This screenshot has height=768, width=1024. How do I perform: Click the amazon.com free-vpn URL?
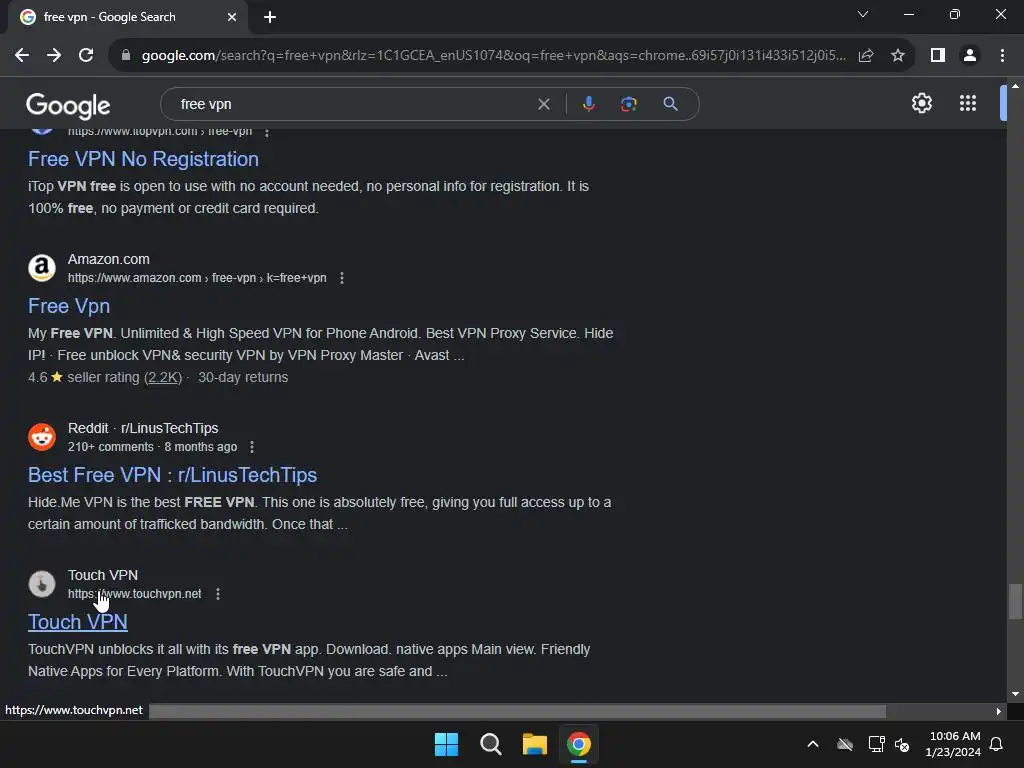click(197, 278)
